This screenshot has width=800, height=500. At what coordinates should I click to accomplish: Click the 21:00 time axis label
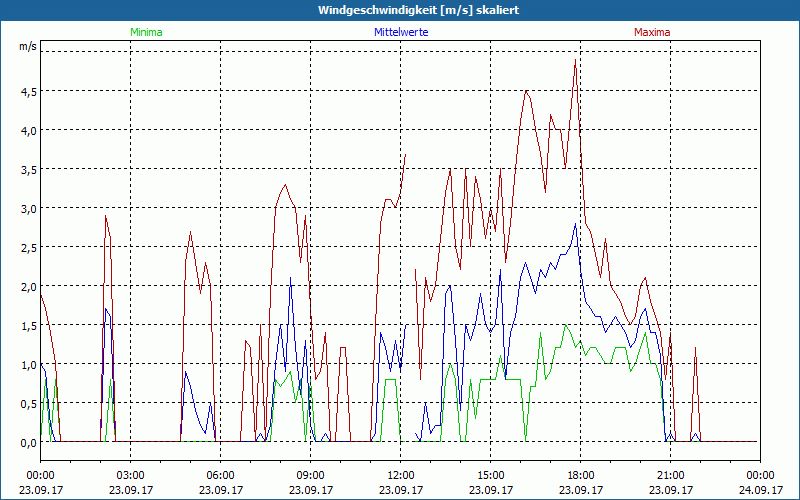[x=670, y=476]
